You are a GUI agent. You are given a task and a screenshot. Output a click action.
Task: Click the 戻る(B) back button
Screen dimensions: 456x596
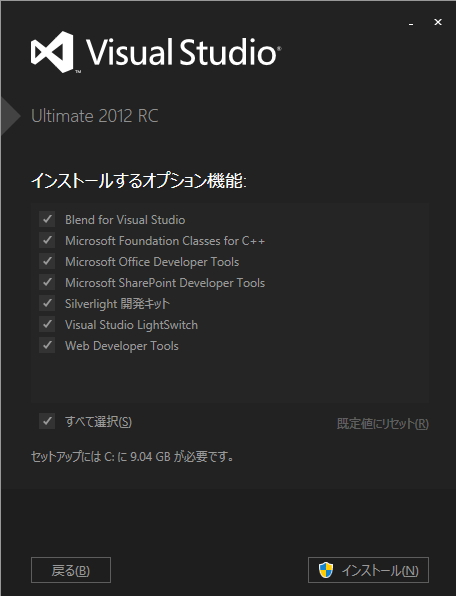point(71,570)
